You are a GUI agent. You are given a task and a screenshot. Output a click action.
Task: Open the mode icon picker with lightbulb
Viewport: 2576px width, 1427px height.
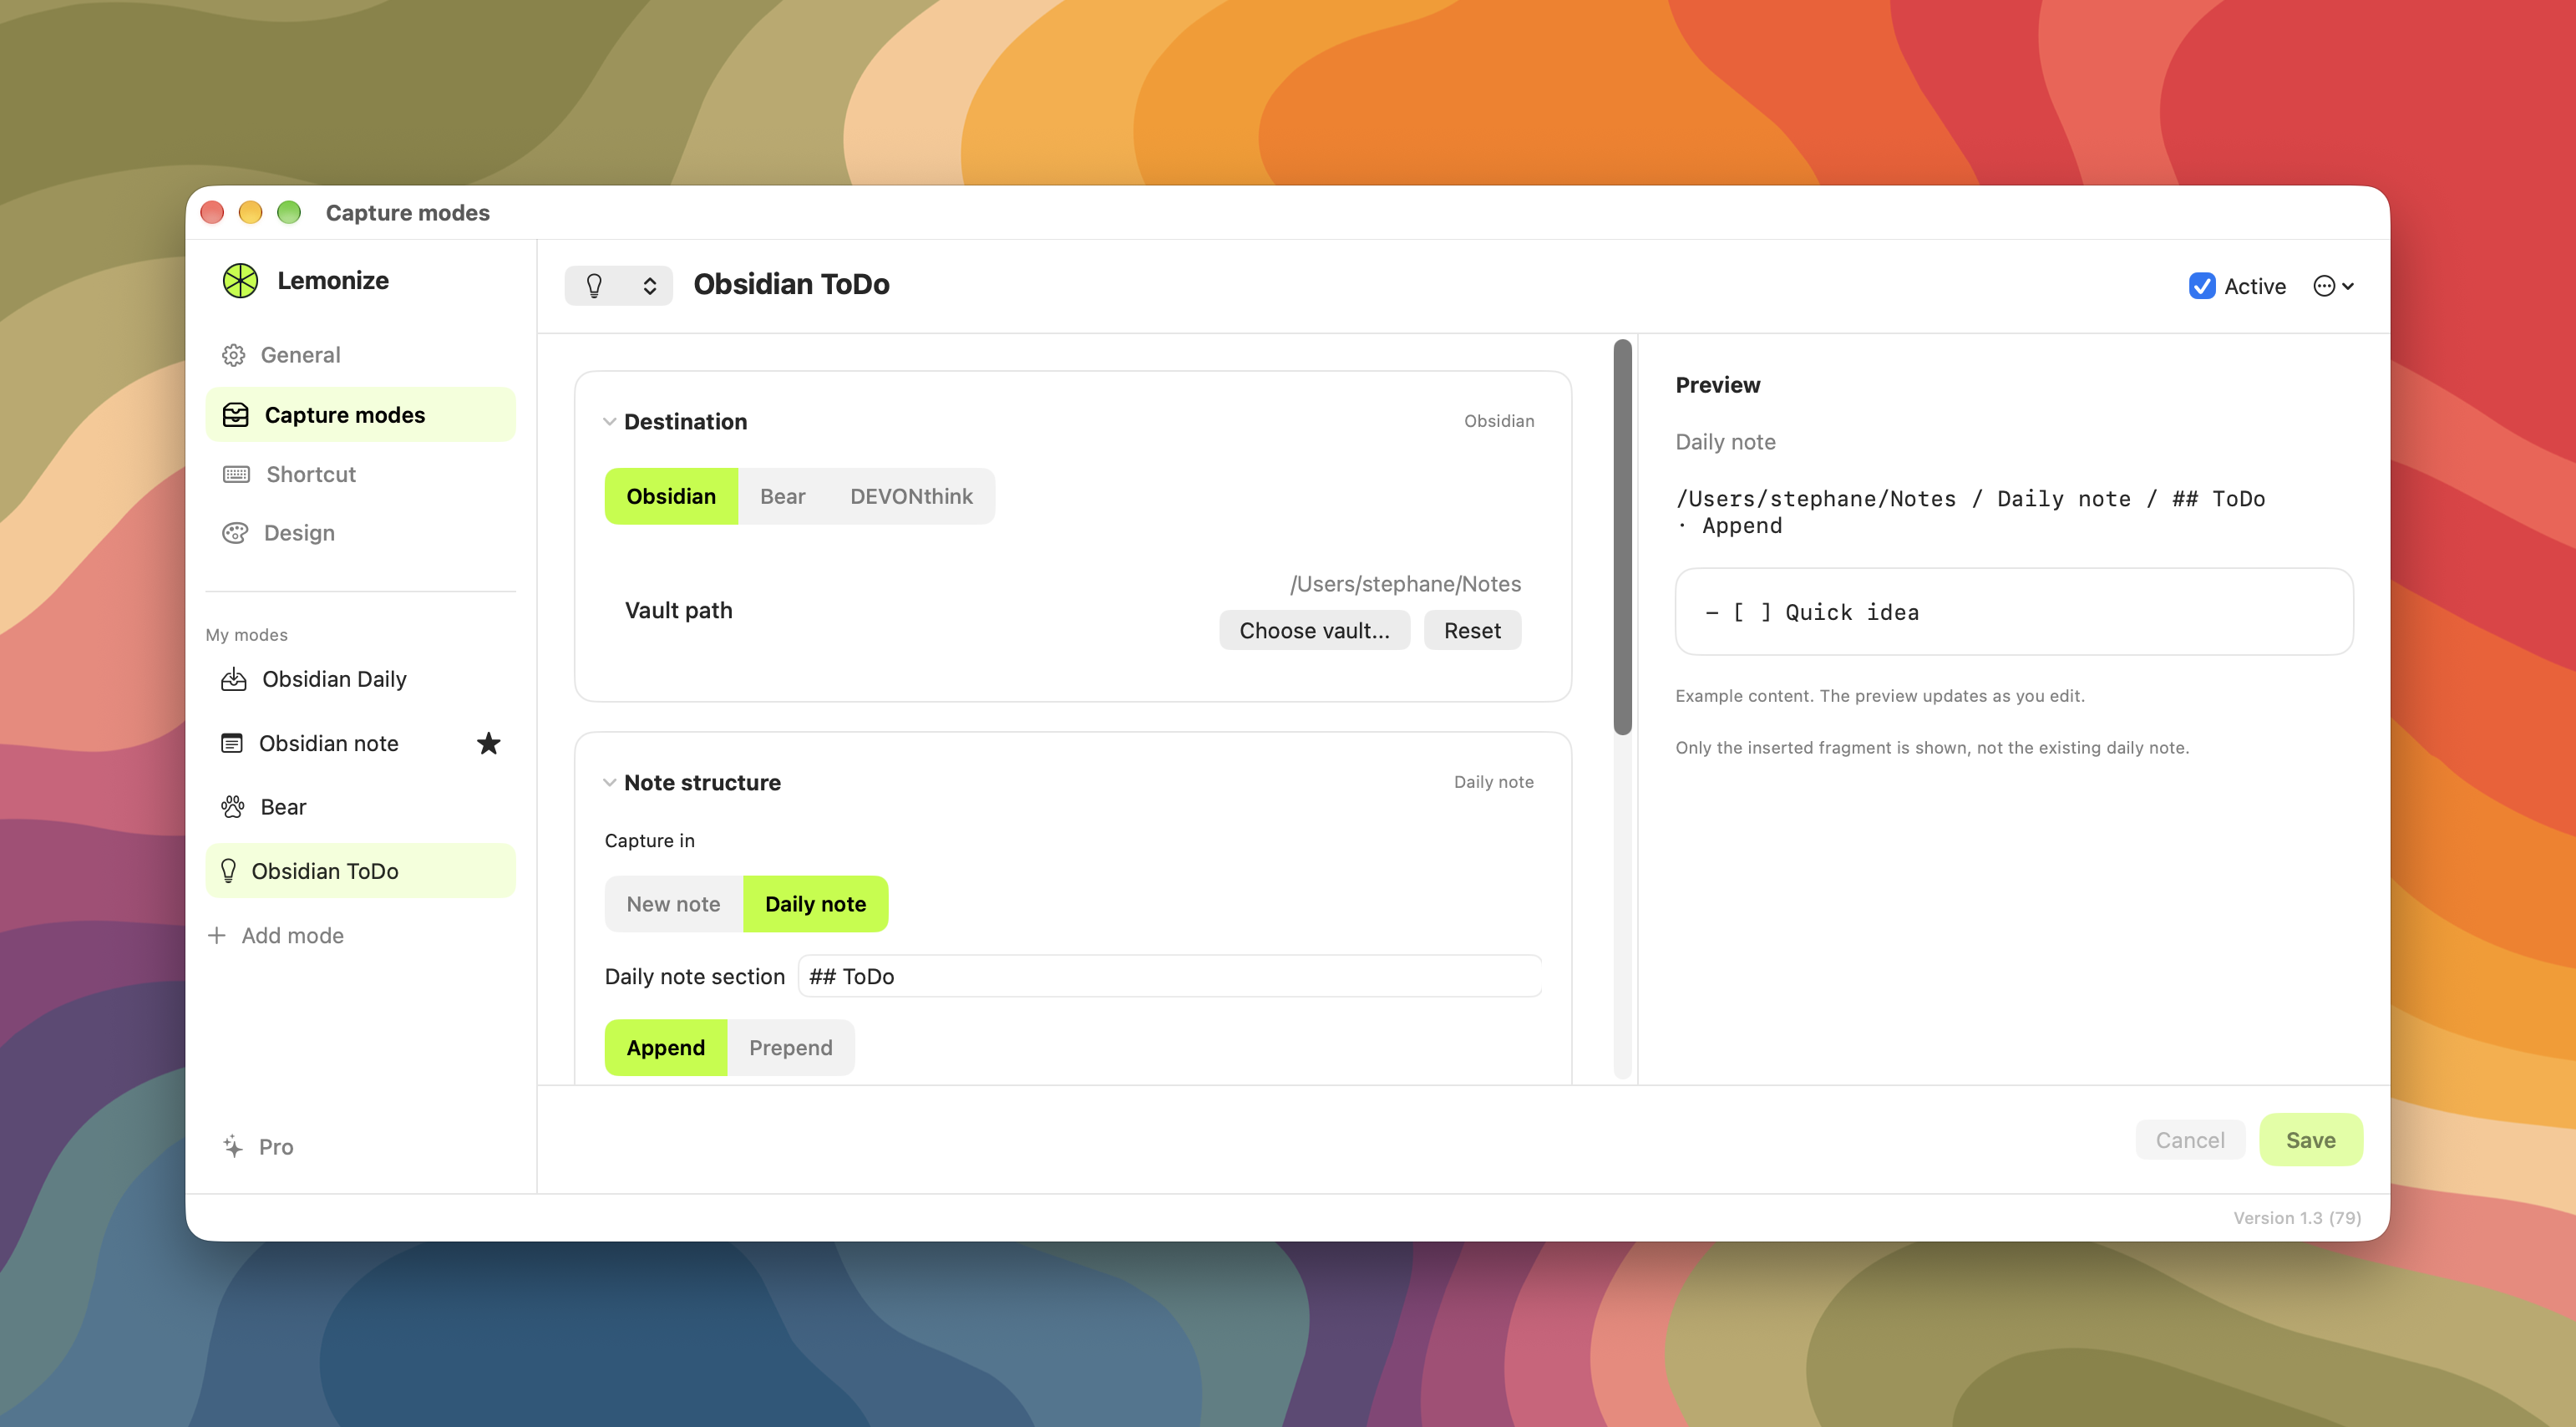point(618,286)
